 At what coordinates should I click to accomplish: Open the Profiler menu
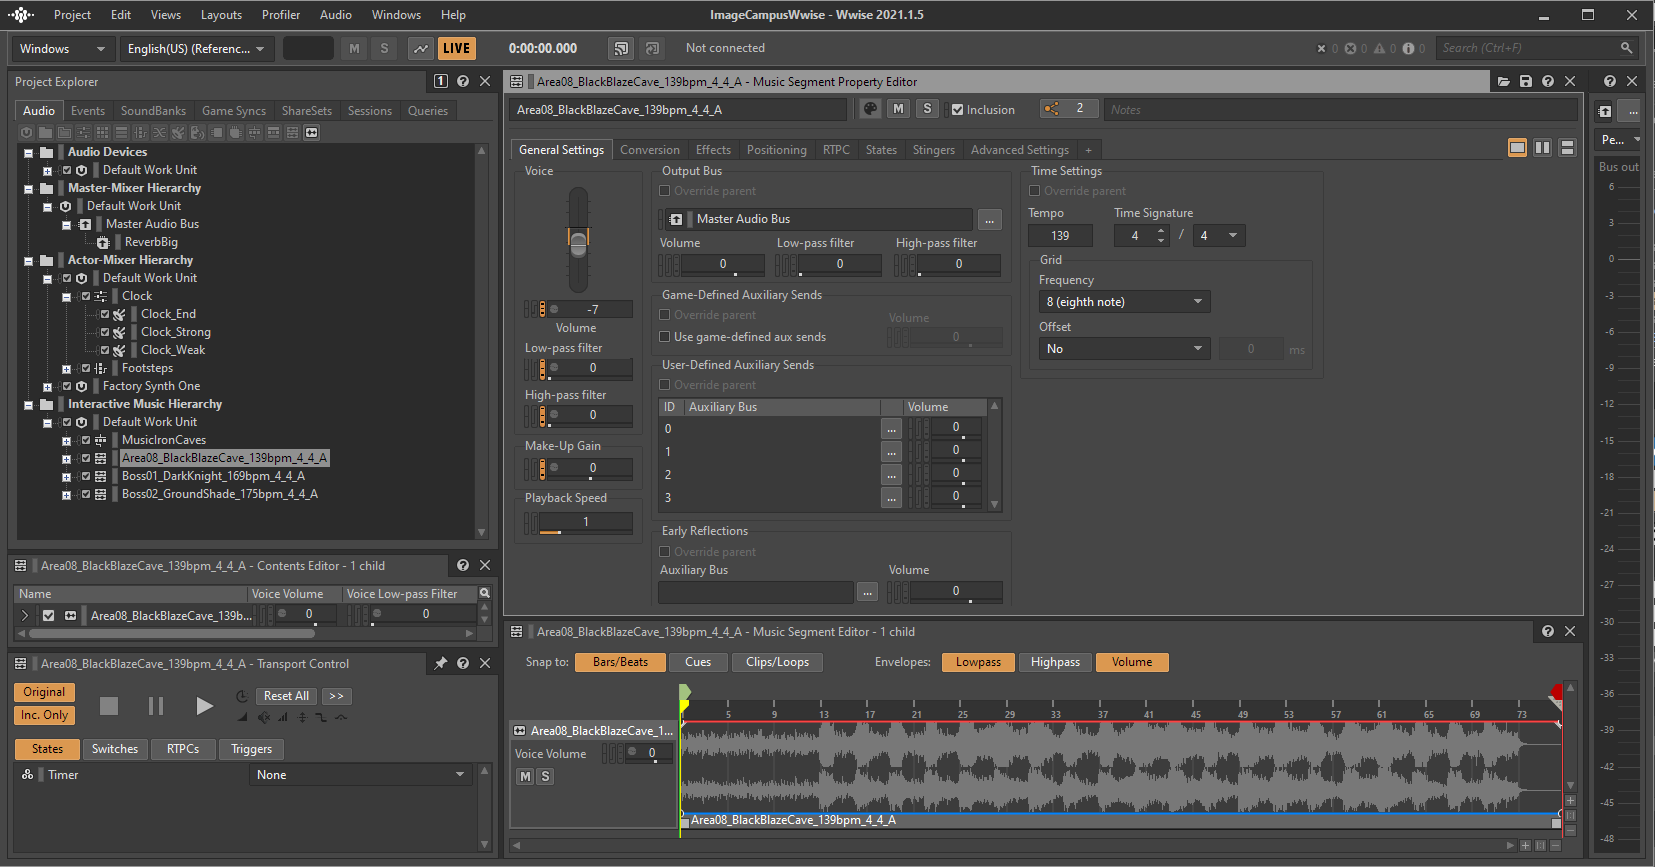(x=281, y=15)
